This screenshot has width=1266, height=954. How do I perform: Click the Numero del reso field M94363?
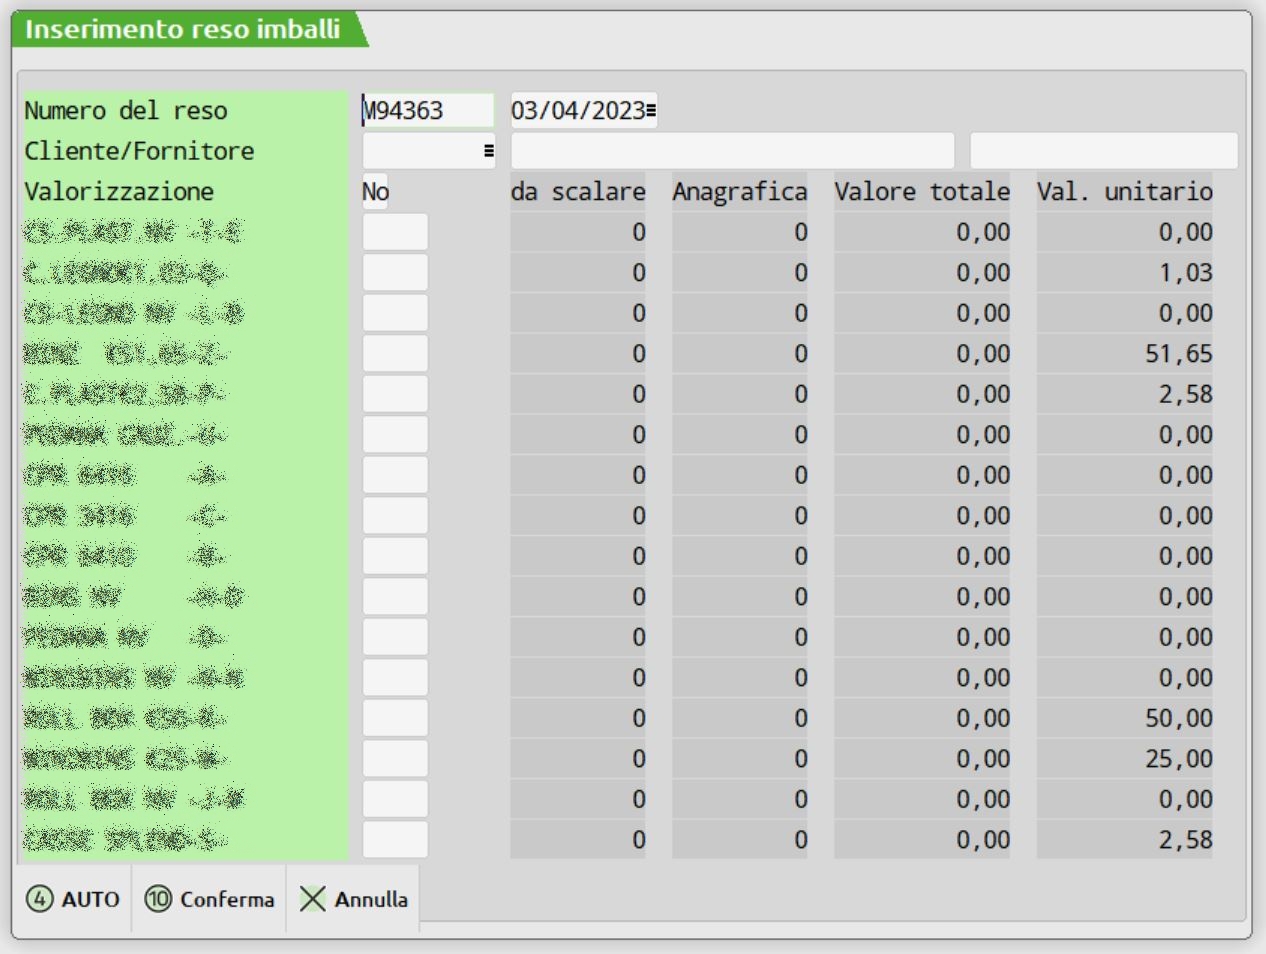click(x=427, y=111)
